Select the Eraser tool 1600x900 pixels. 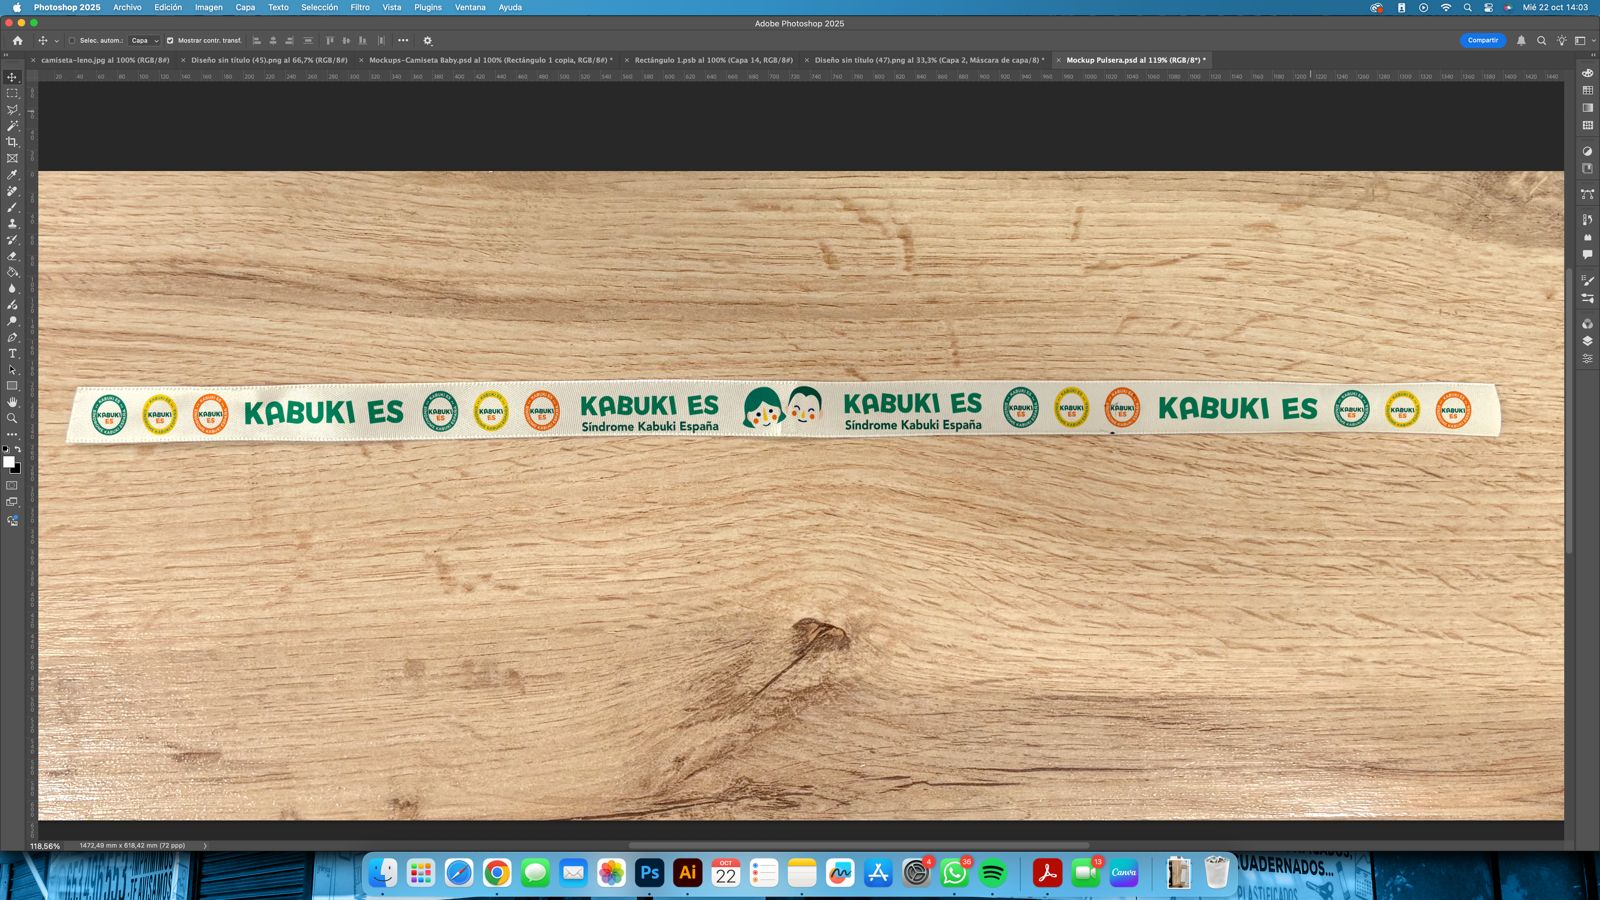[12, 256]
